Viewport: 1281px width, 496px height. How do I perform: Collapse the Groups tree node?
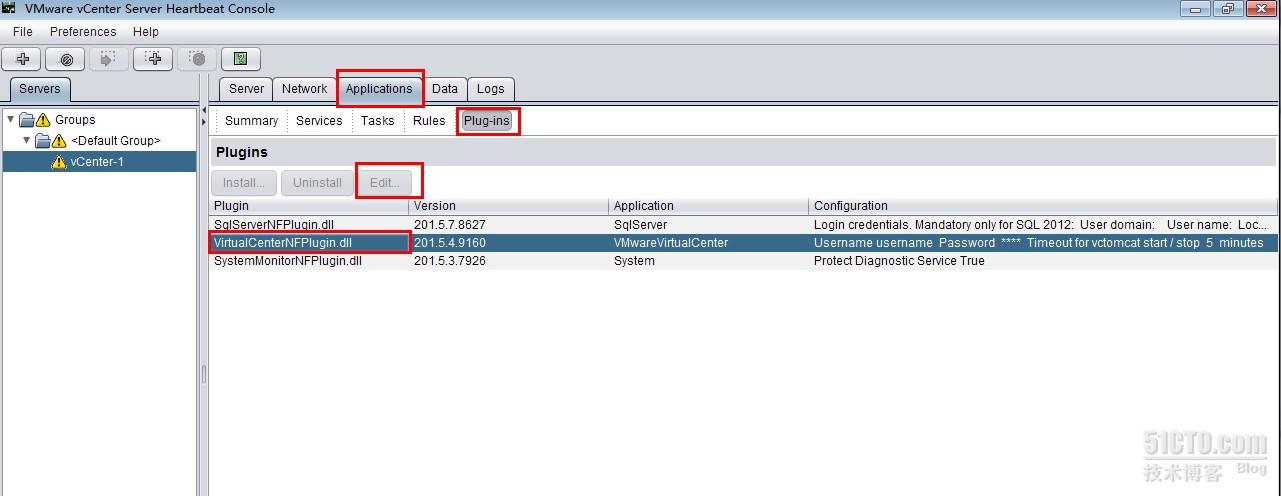click(10, 120)
